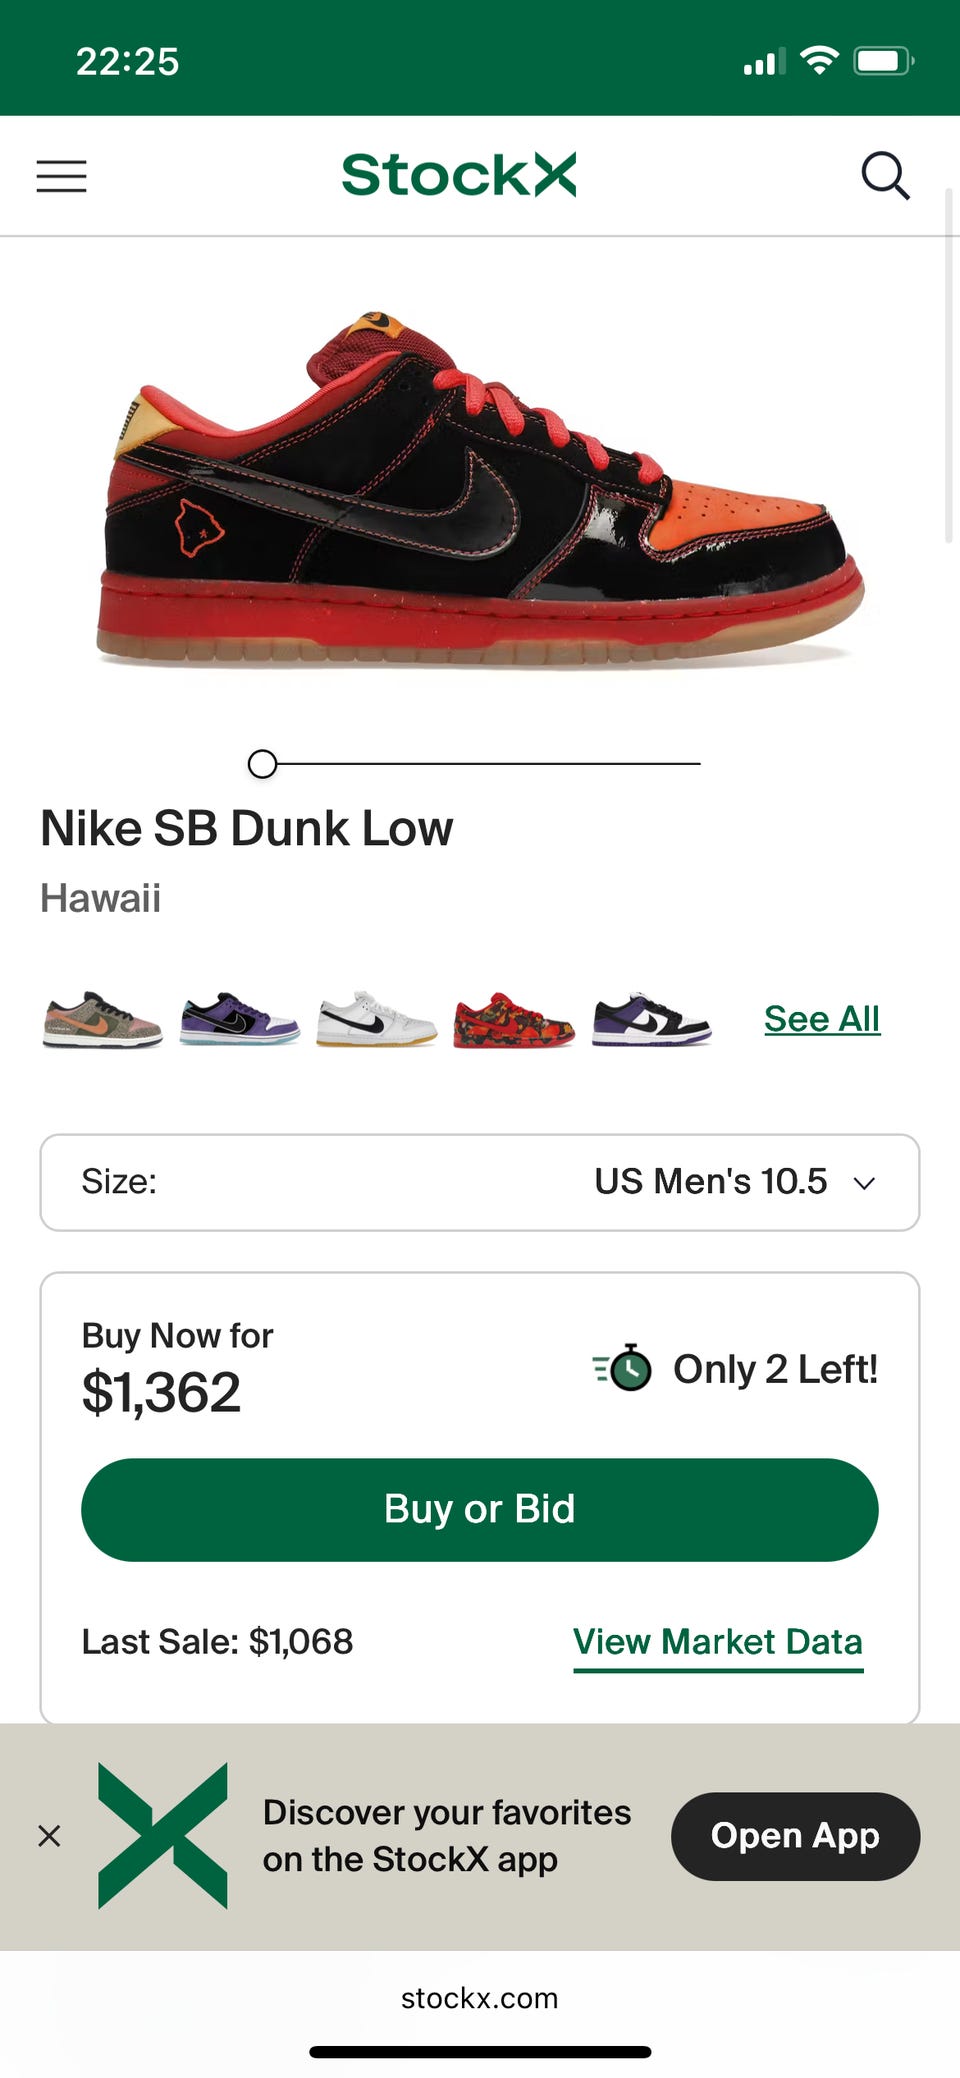
Task: Select the purple-black Dunk variant thumbnail
Action: tap(239, 1020)
